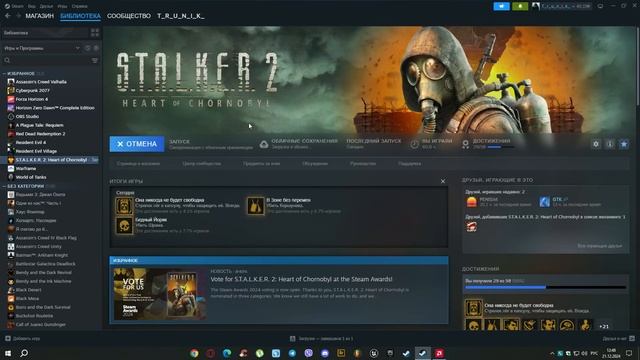
Task: Select Red Dead Redemption 2
Action: tap(40, 134)
